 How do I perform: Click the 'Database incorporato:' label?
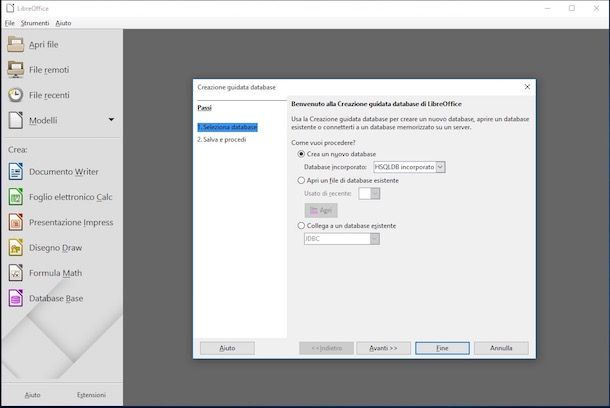(335, 167)
